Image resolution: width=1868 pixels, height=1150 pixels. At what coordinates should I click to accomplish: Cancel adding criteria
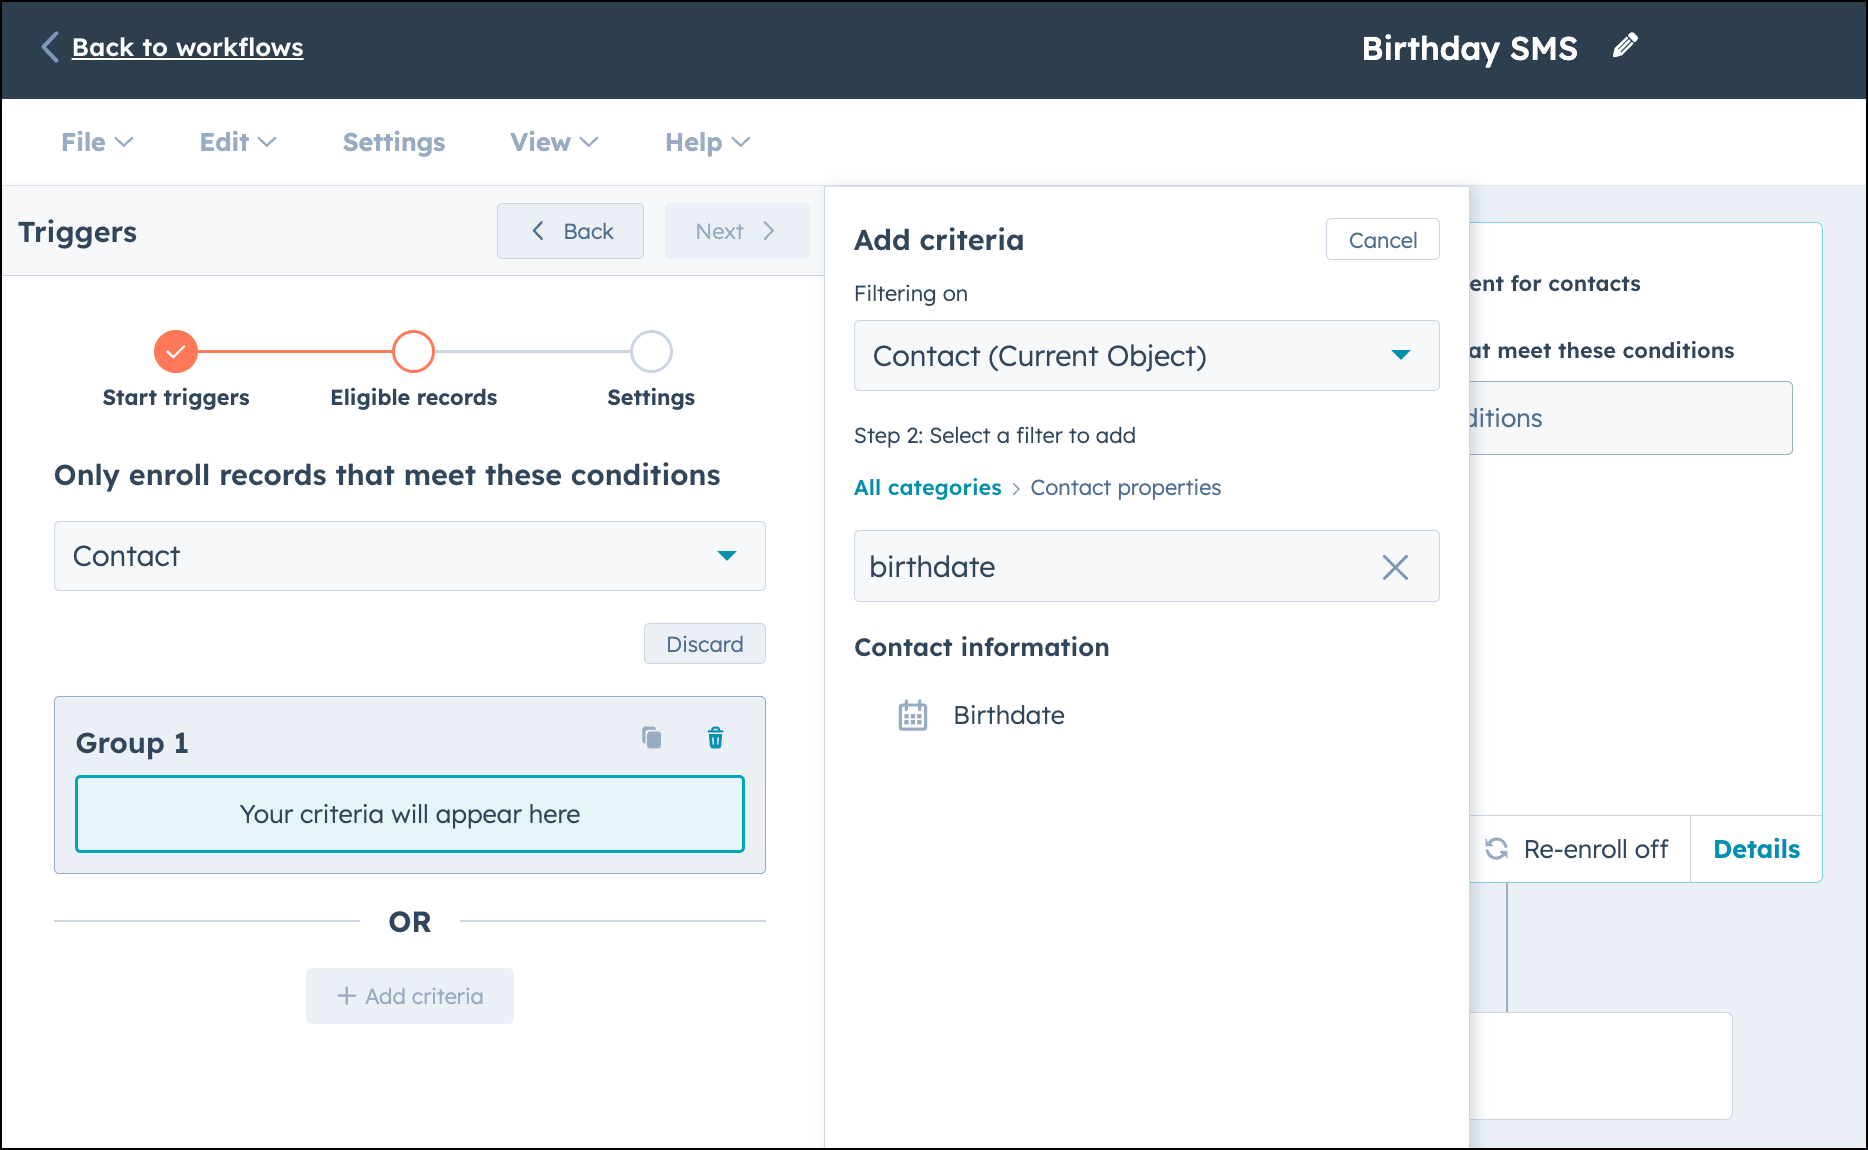(1382, 239)
